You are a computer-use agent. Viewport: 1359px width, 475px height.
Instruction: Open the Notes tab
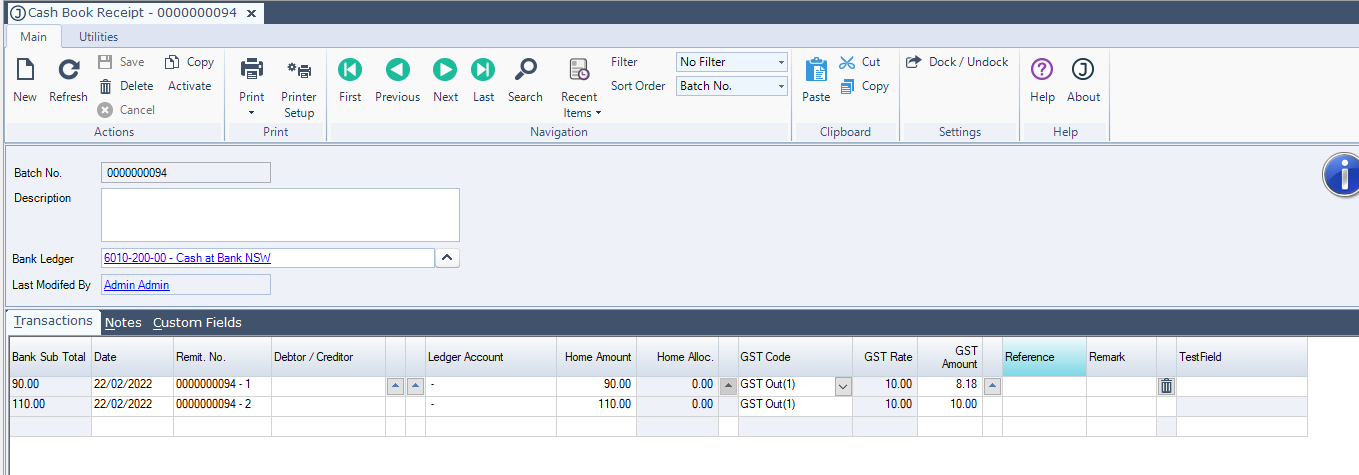click(x=123, y=322)
